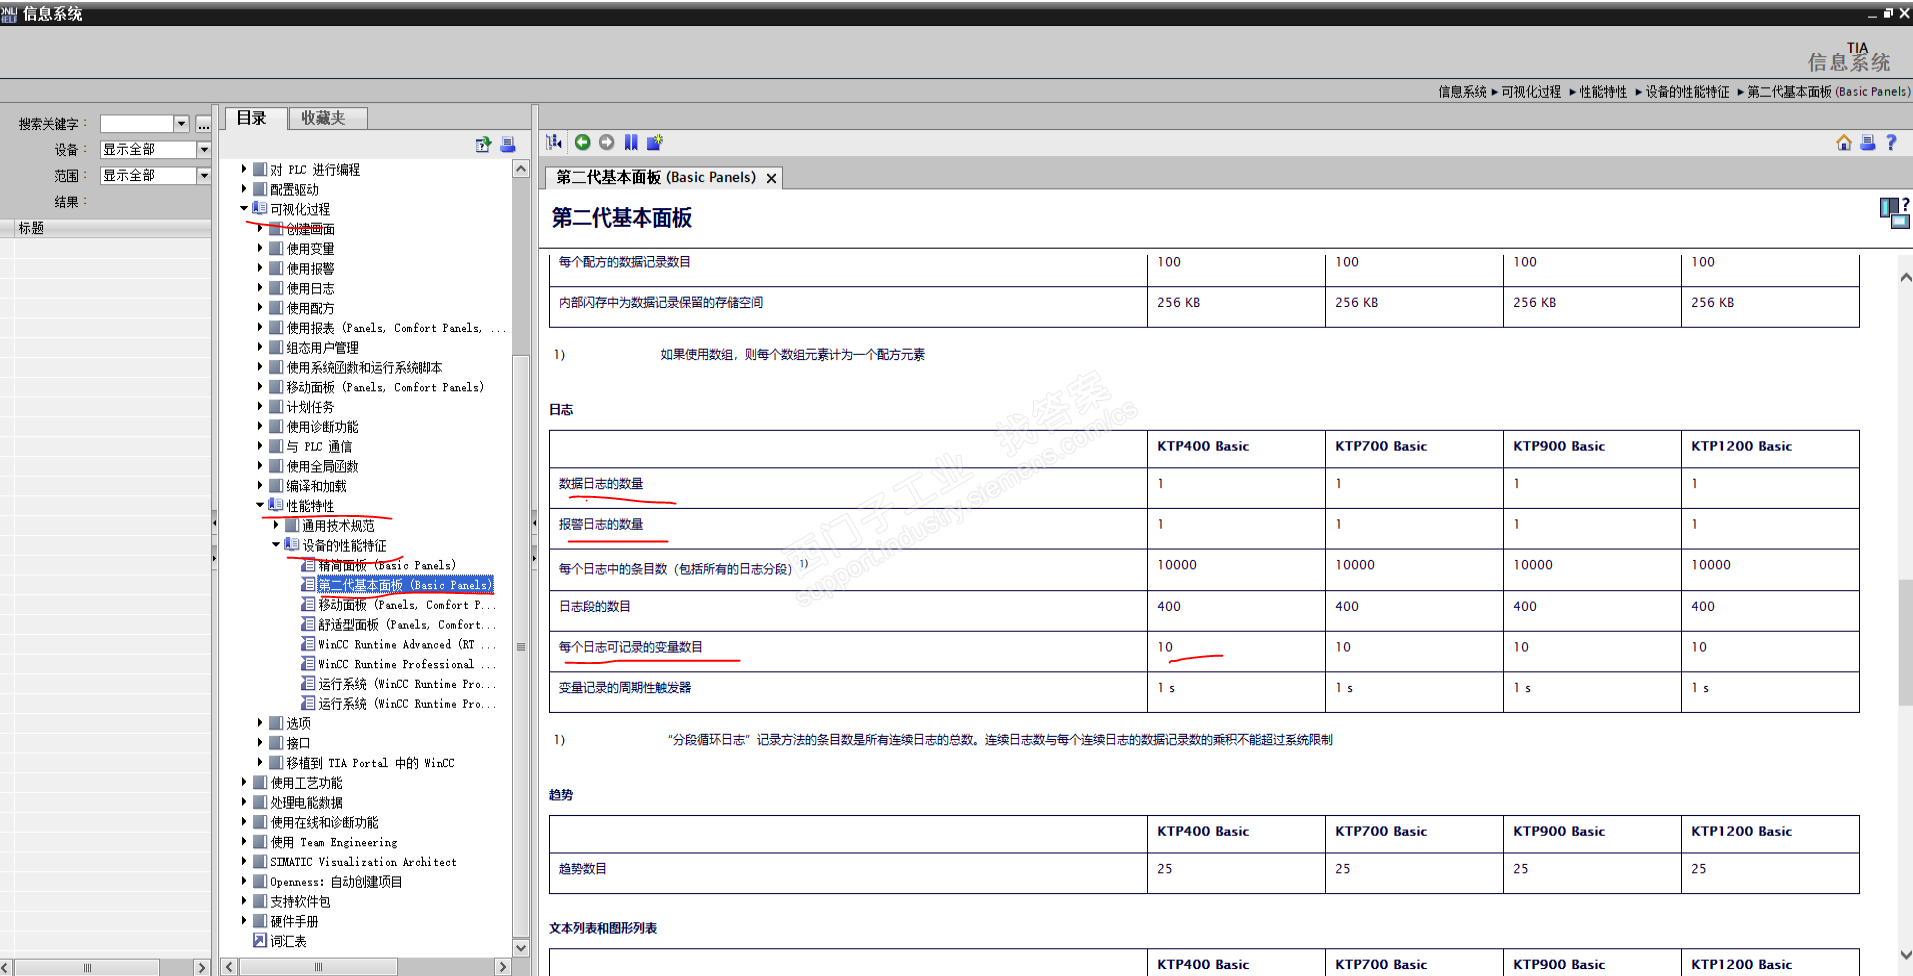Expand the 使用报警 tree node
This screenshot has height=976, width=1913.
click(x=260, y=268)
